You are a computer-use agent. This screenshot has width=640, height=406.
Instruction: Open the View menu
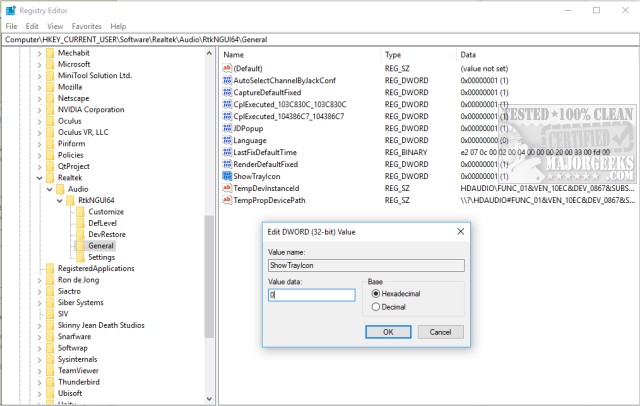55,26
